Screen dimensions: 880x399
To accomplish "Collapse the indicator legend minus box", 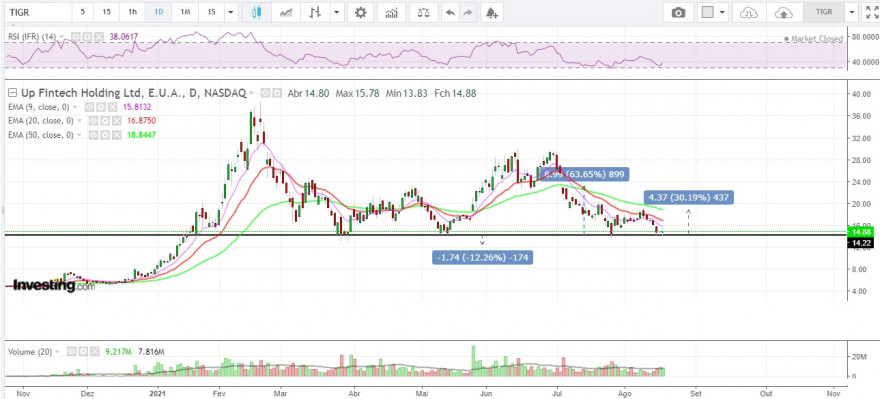I will (12, 93).
